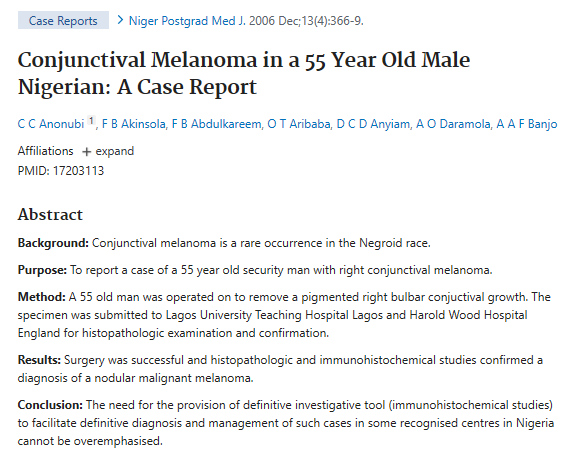574x471 pixels.
Task: Click the article title heading
Action: [x=244, y=74]
